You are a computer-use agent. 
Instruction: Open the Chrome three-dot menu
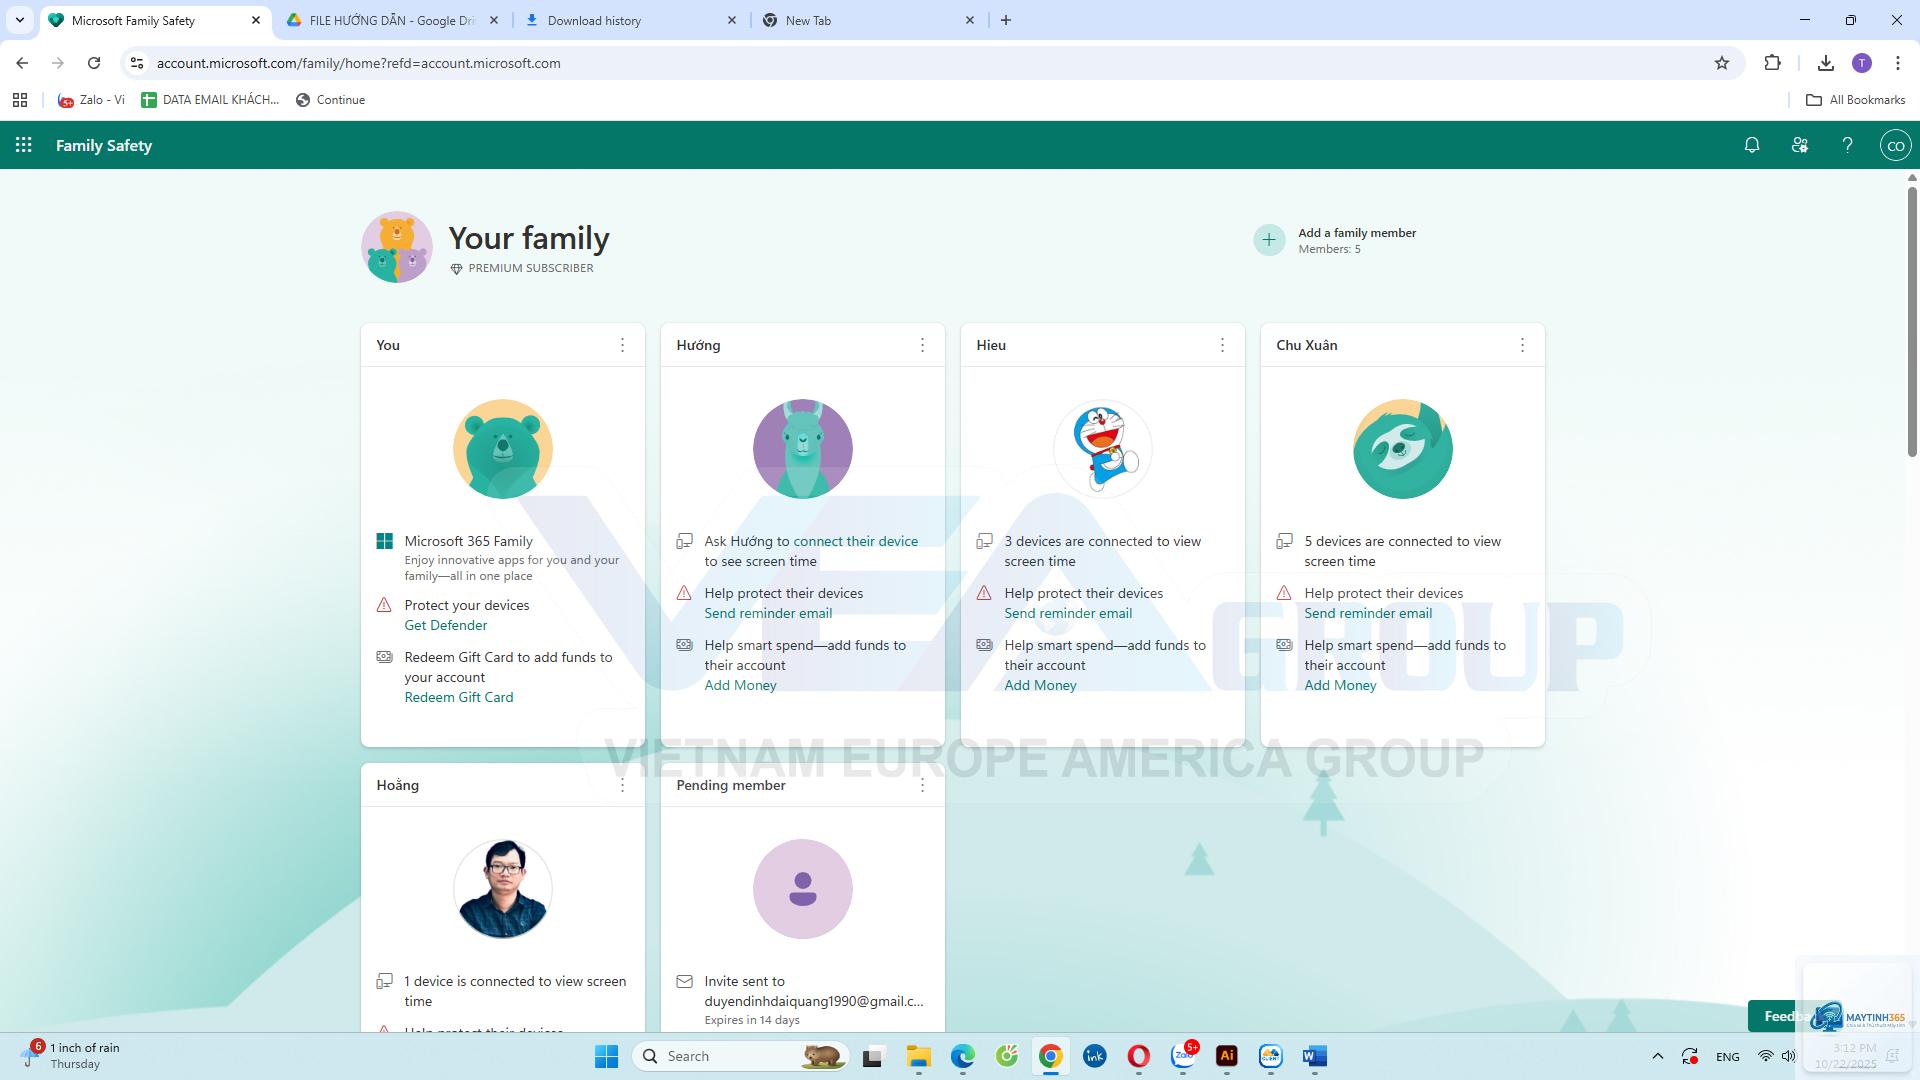pyautogui.click(x=1898, y=63)
